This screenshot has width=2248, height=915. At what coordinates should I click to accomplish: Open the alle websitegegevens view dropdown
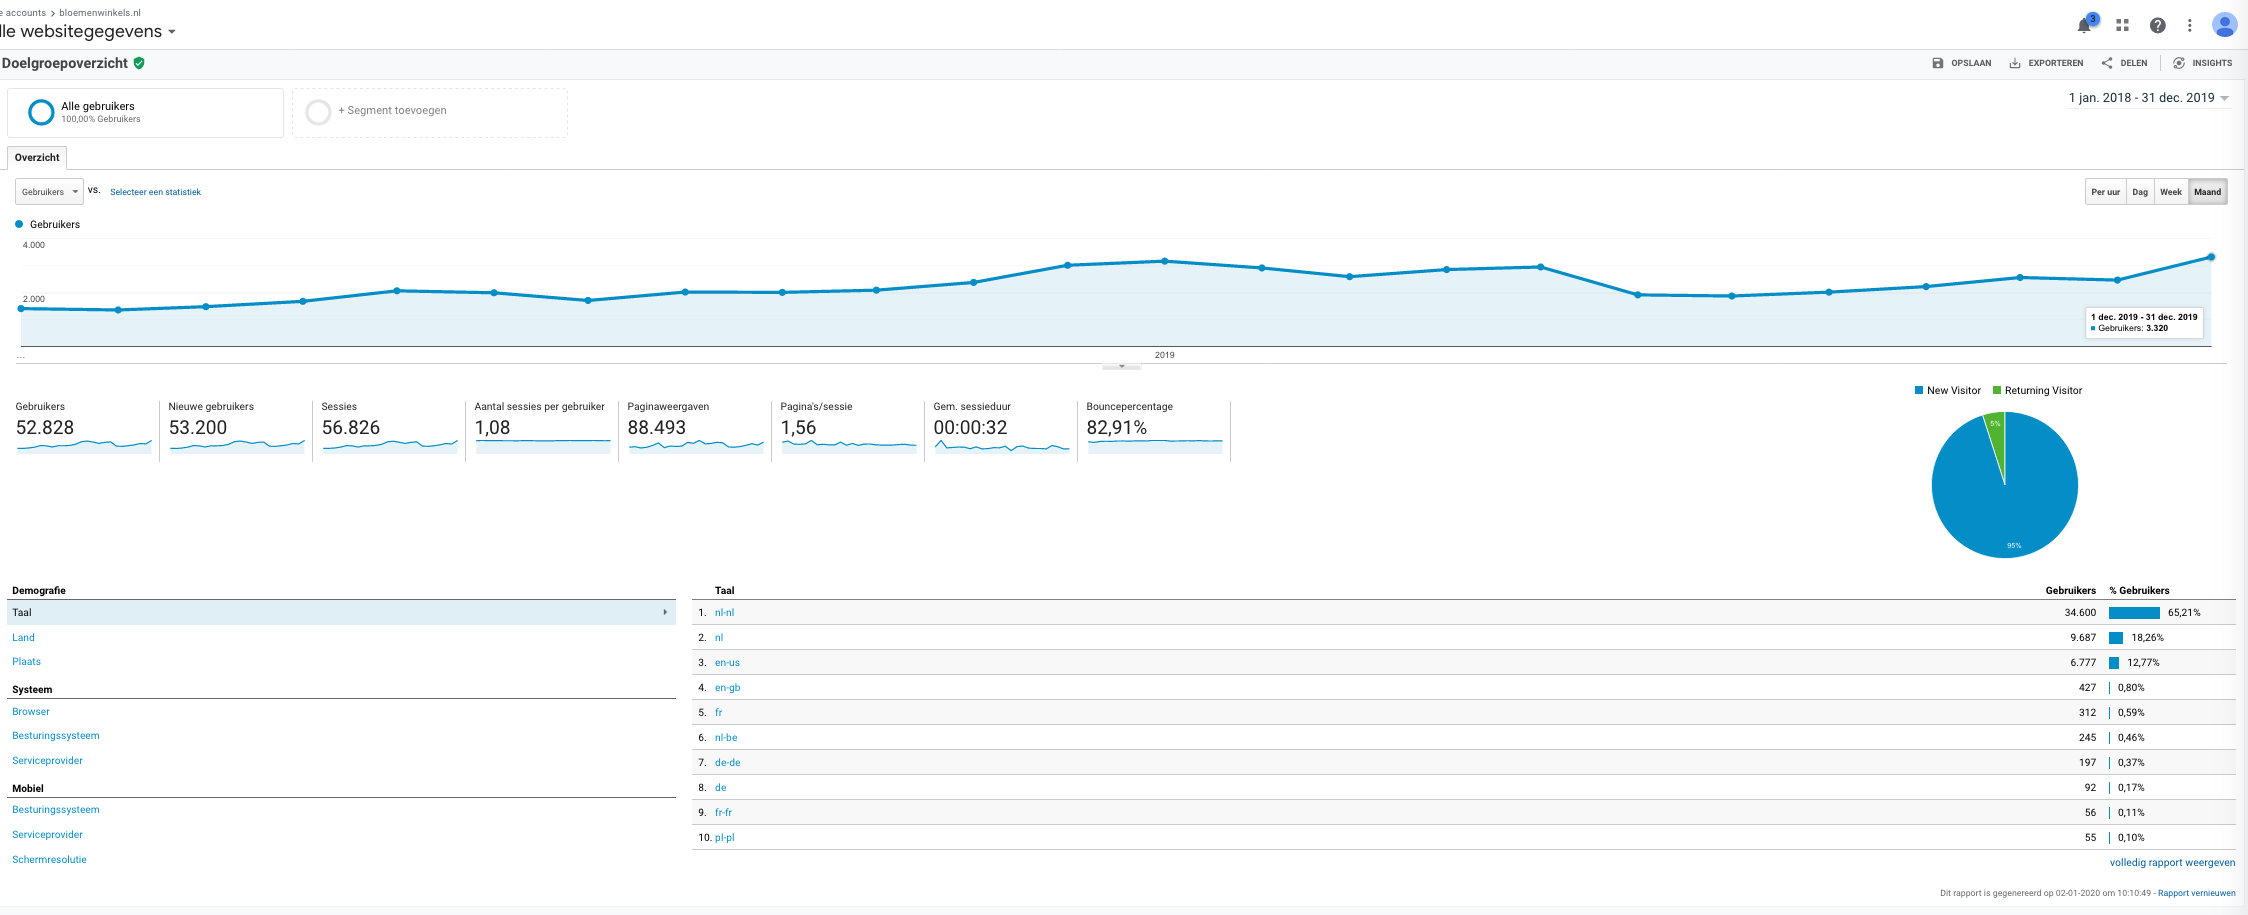[88, 31]
